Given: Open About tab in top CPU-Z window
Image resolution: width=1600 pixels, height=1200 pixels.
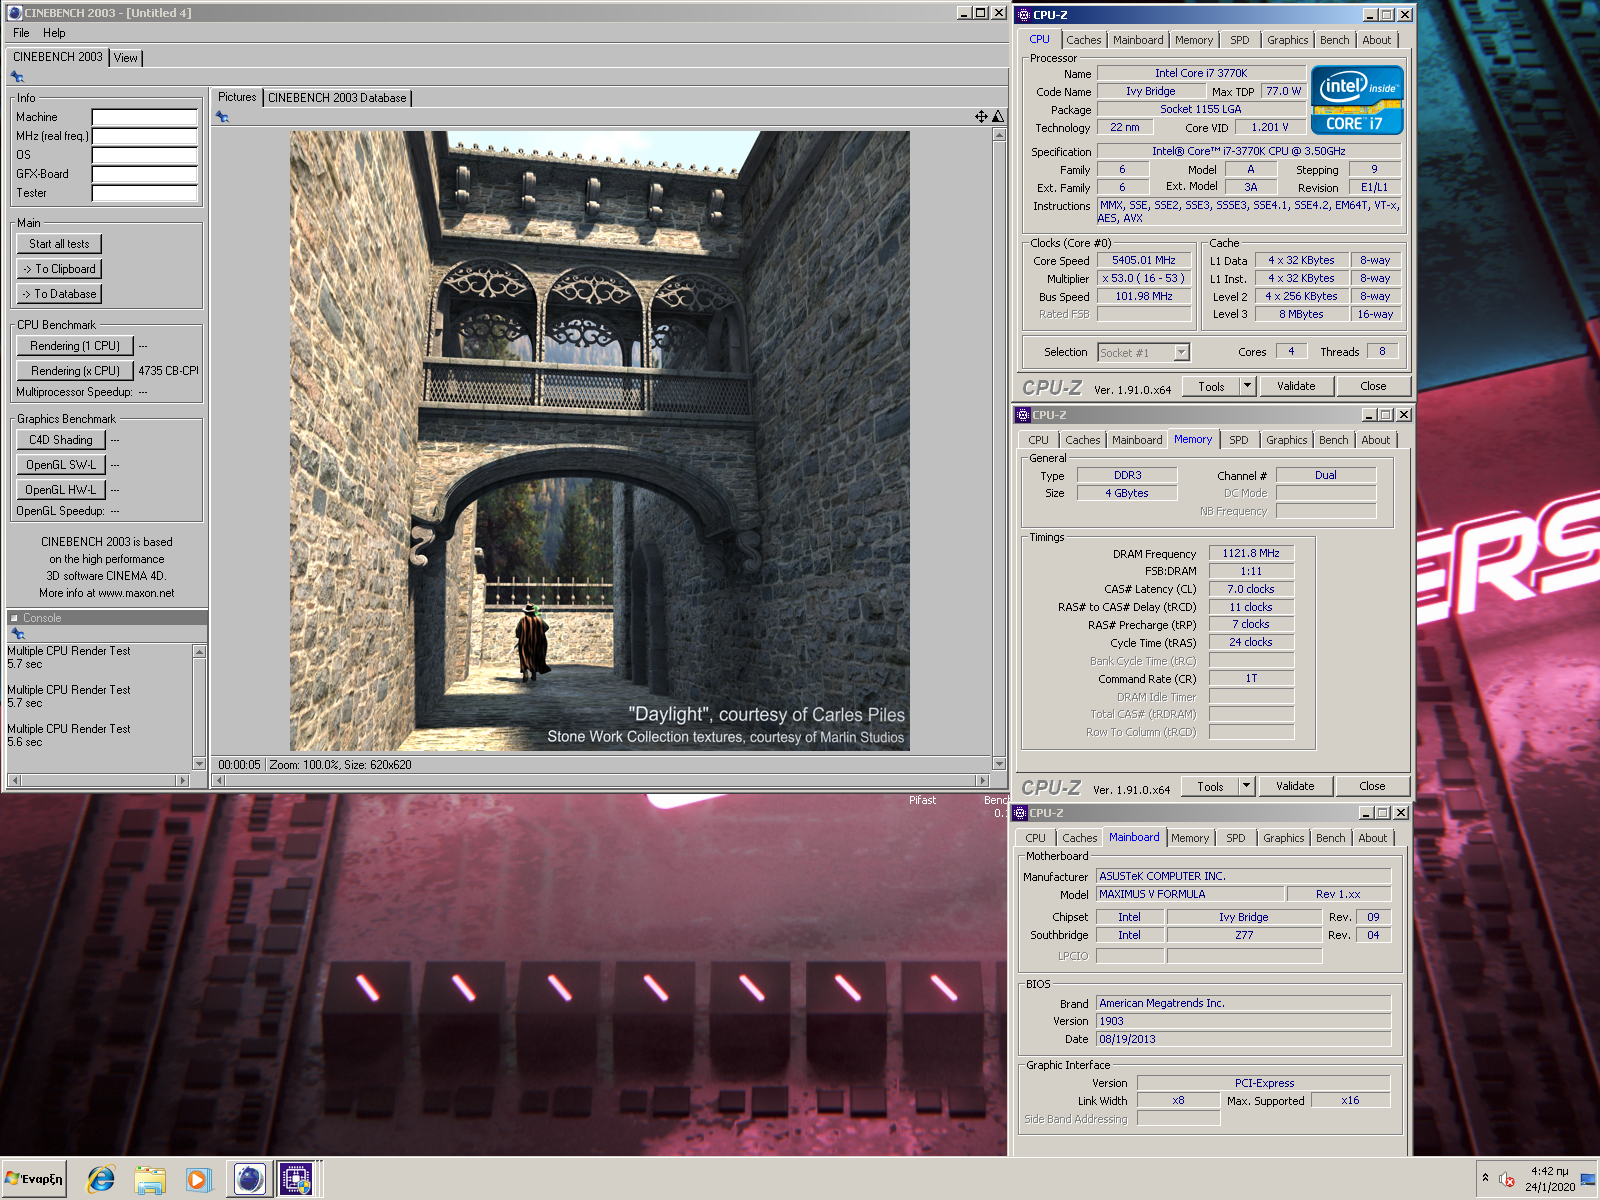Looking at the screenshot, I should tap(1376, 40).
